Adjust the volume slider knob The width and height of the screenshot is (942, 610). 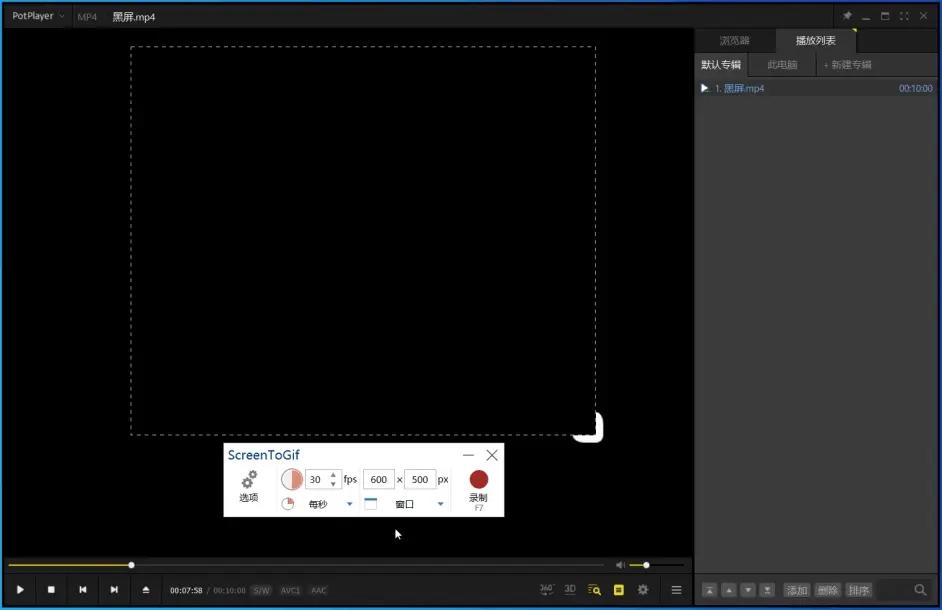(646, 565)
